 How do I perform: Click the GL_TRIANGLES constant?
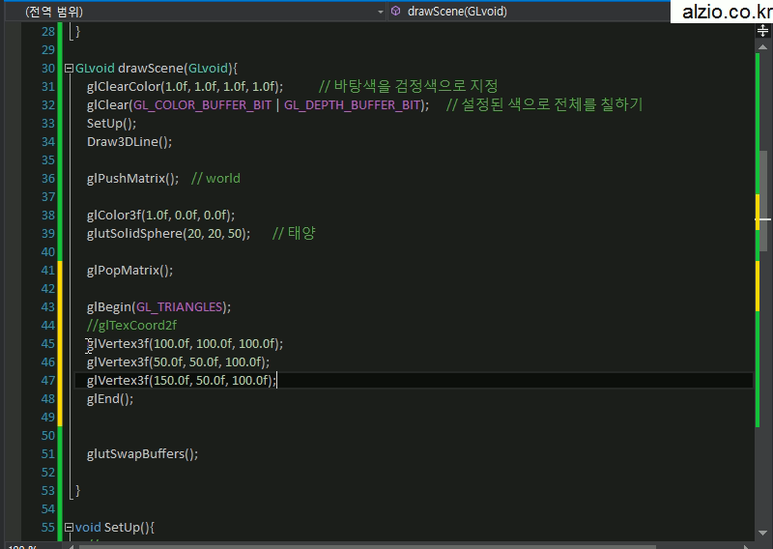point(179,307)
